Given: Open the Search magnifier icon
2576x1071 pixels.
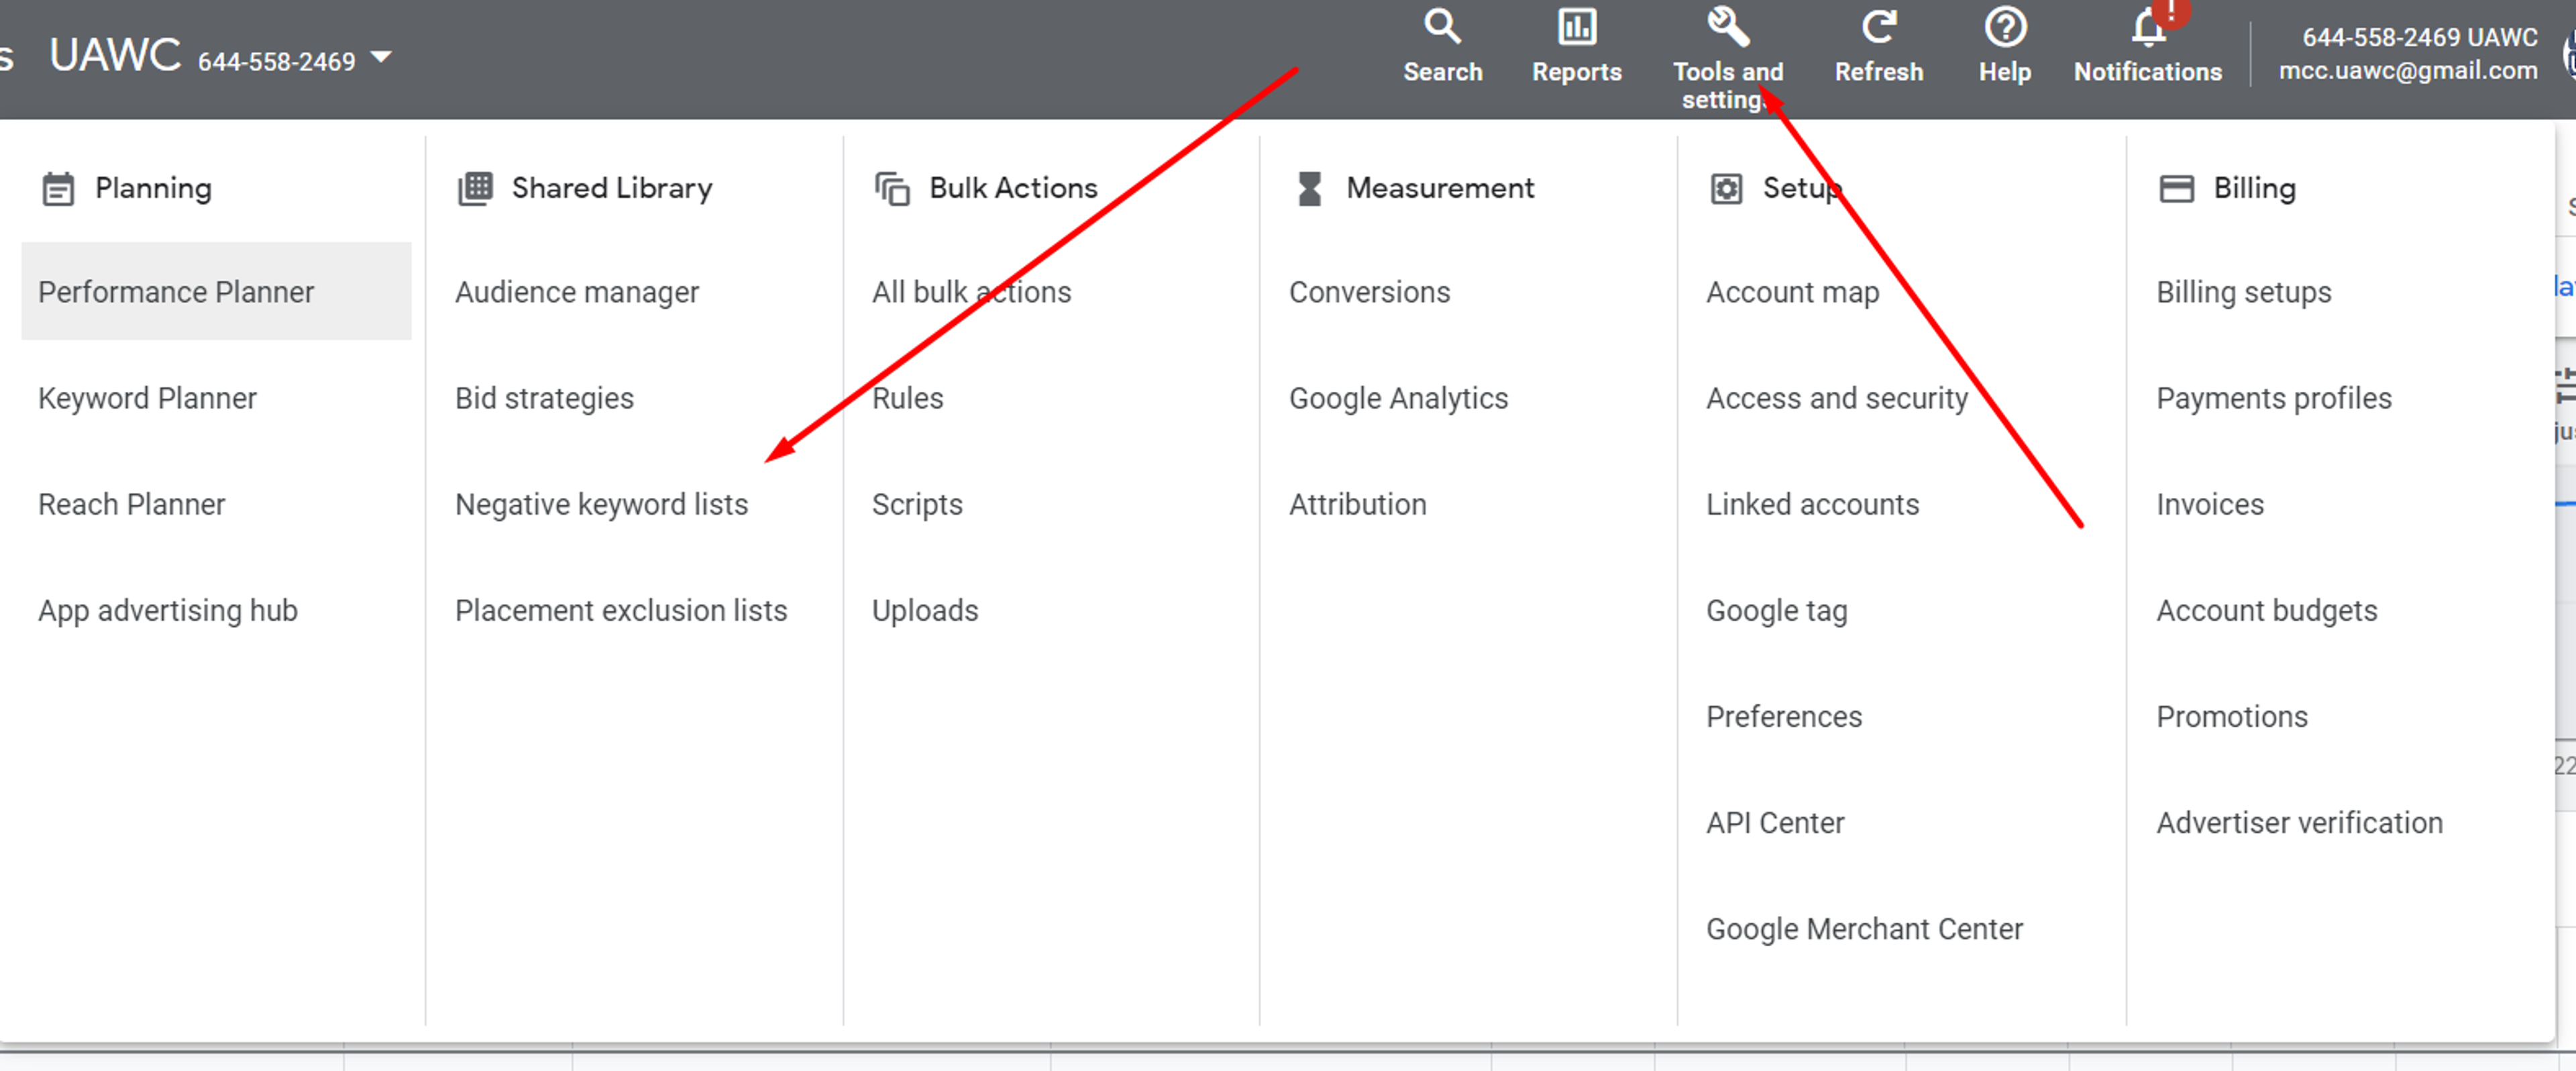Looking at the screenshot, I should [1442, 27].
